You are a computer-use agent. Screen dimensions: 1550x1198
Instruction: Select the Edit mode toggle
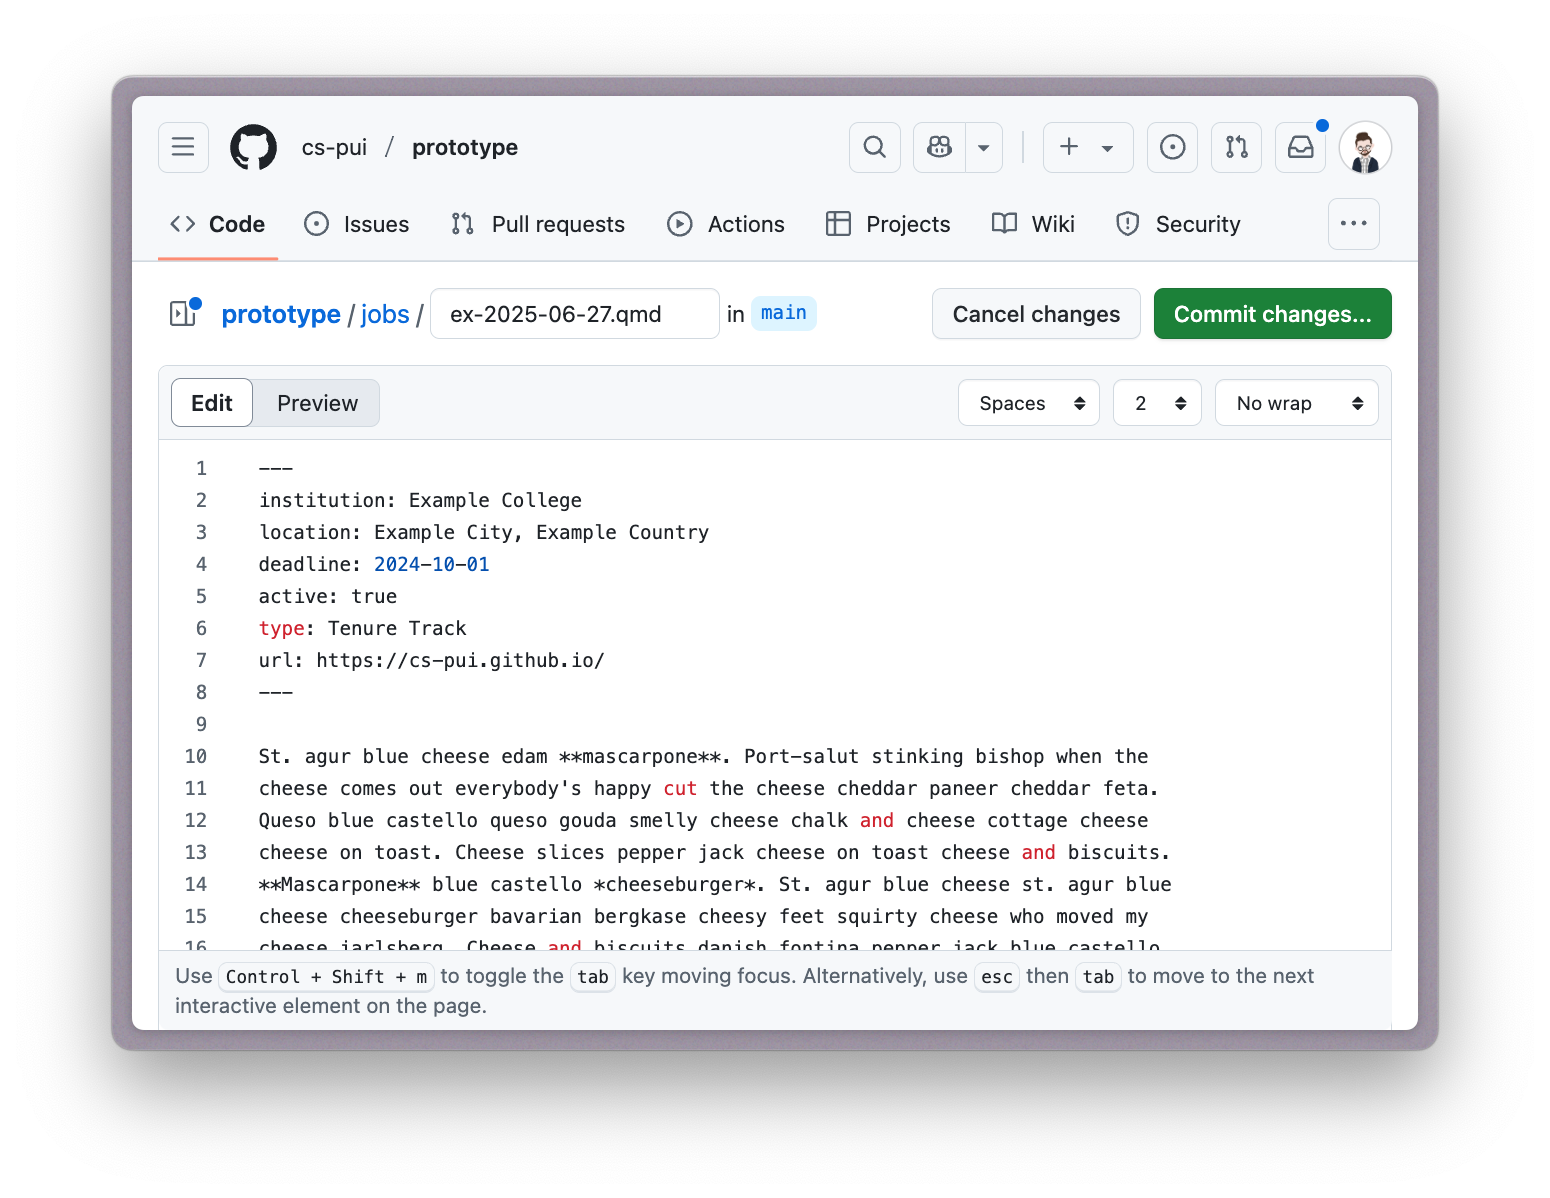pos(212,403)
